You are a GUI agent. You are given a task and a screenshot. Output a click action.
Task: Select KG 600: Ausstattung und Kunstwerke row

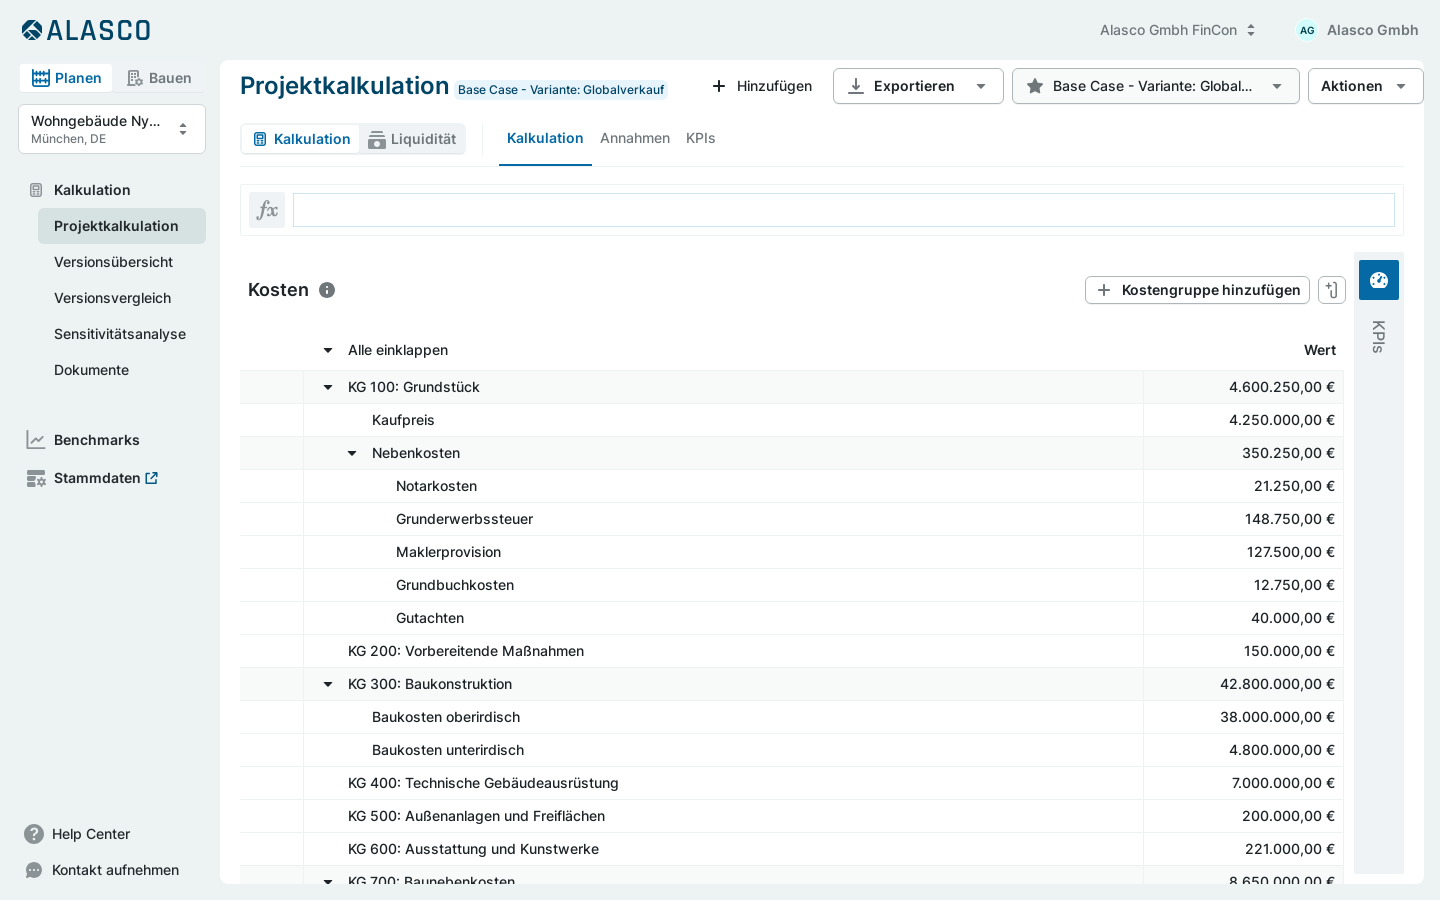tap(792, 849)
